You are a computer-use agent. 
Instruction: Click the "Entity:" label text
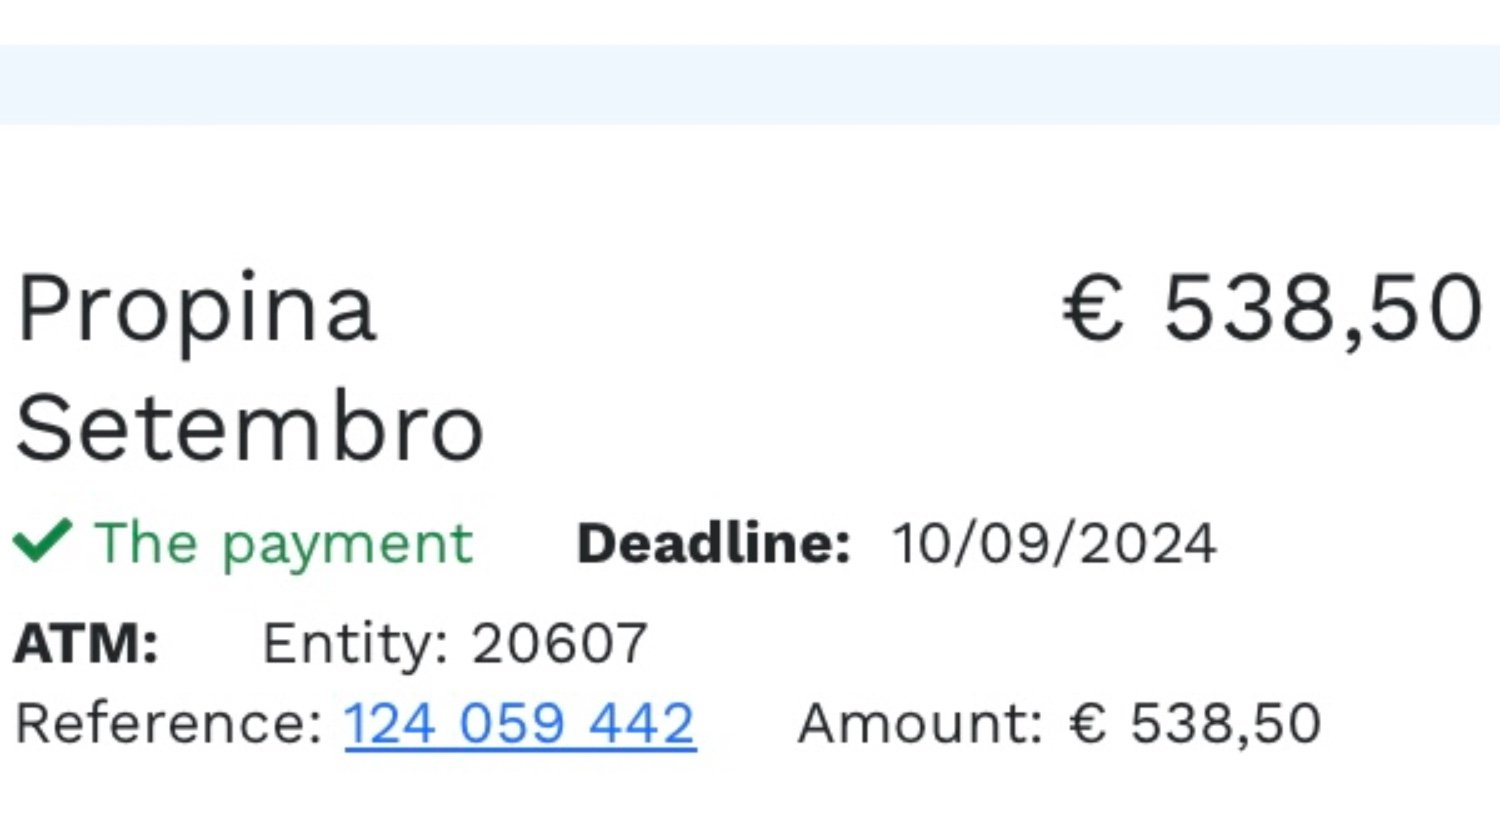tap(355, 643)
